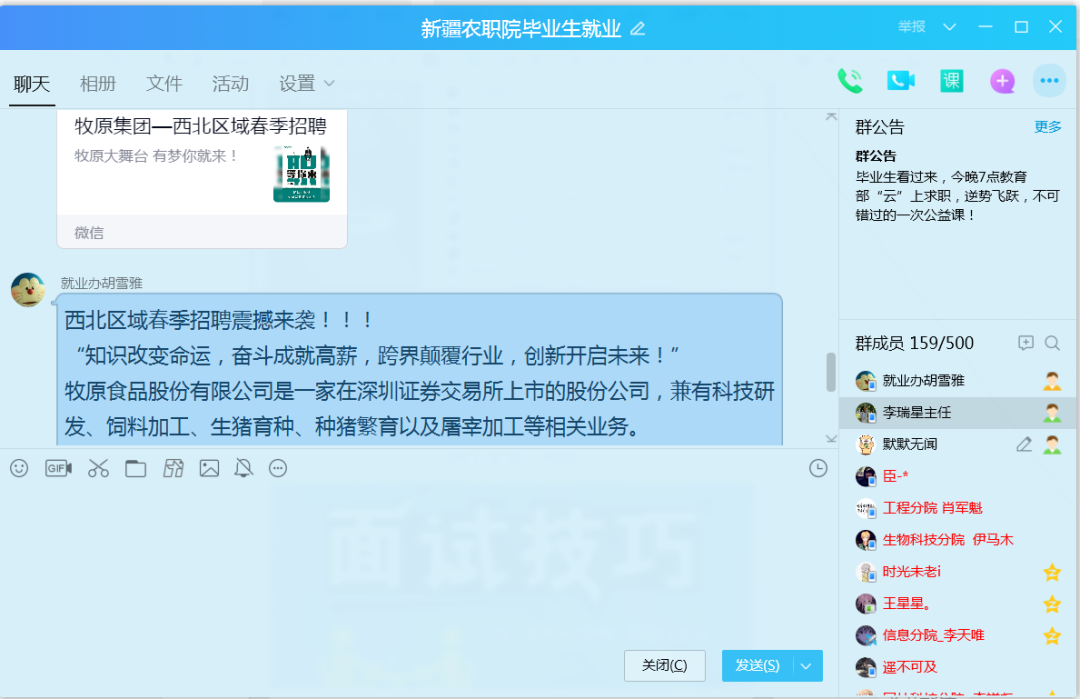Select member 生物科技分院 伊马木
The width and height of the screenshot is (1080, 699).
click(957, 540)
